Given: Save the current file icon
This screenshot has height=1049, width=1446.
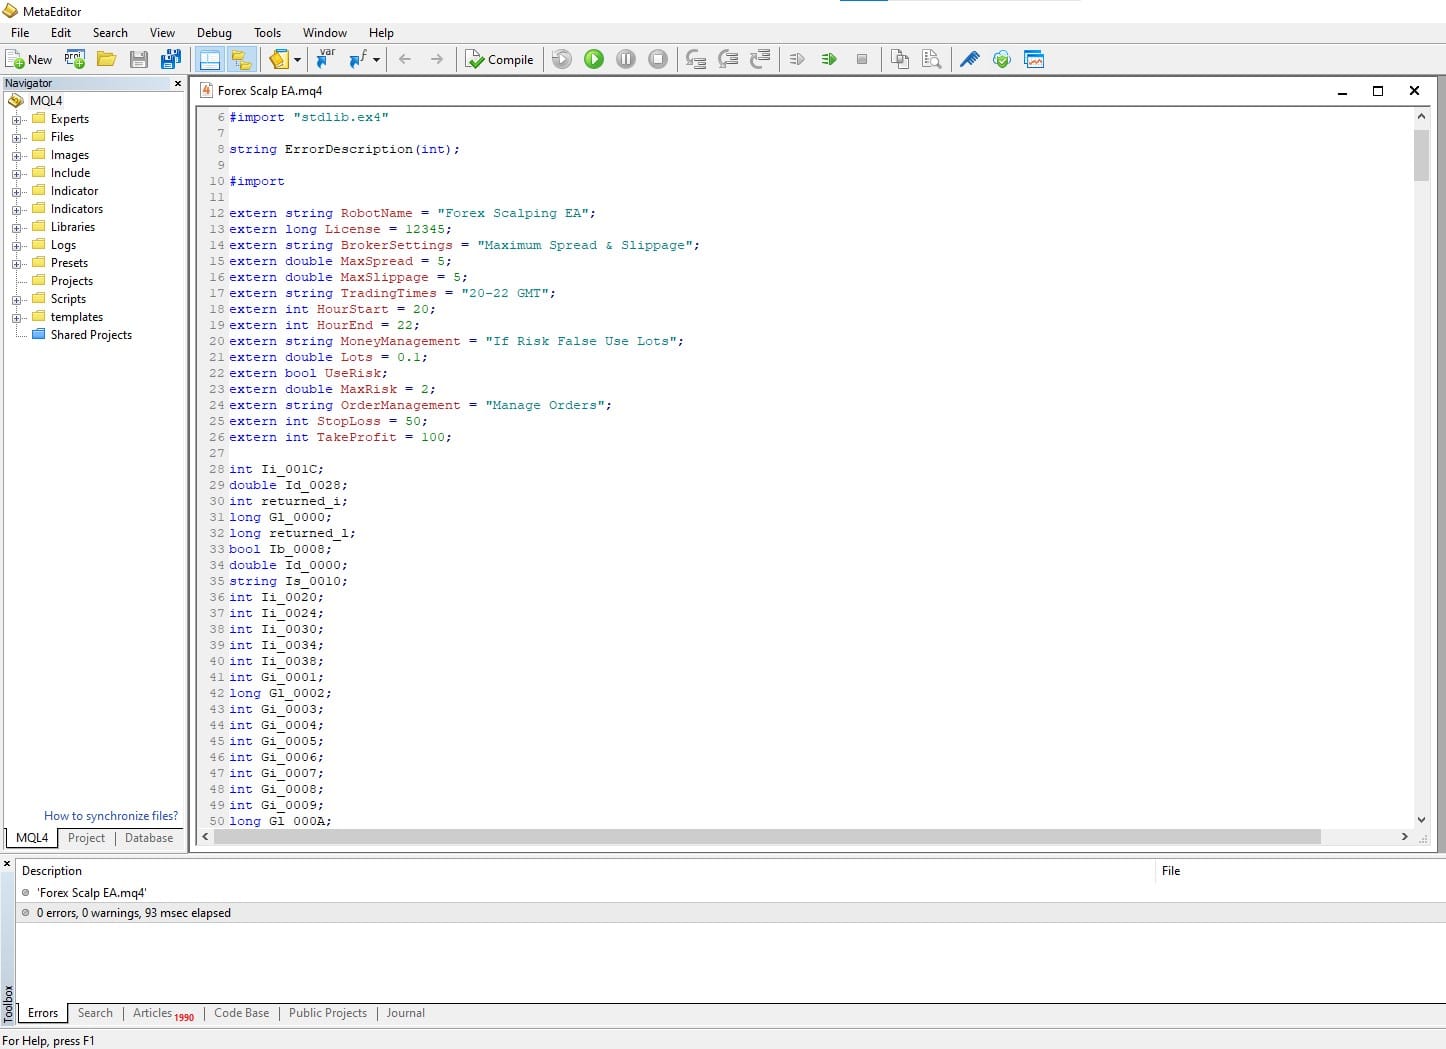Looking at the screenshot, I should click(138, 60).
